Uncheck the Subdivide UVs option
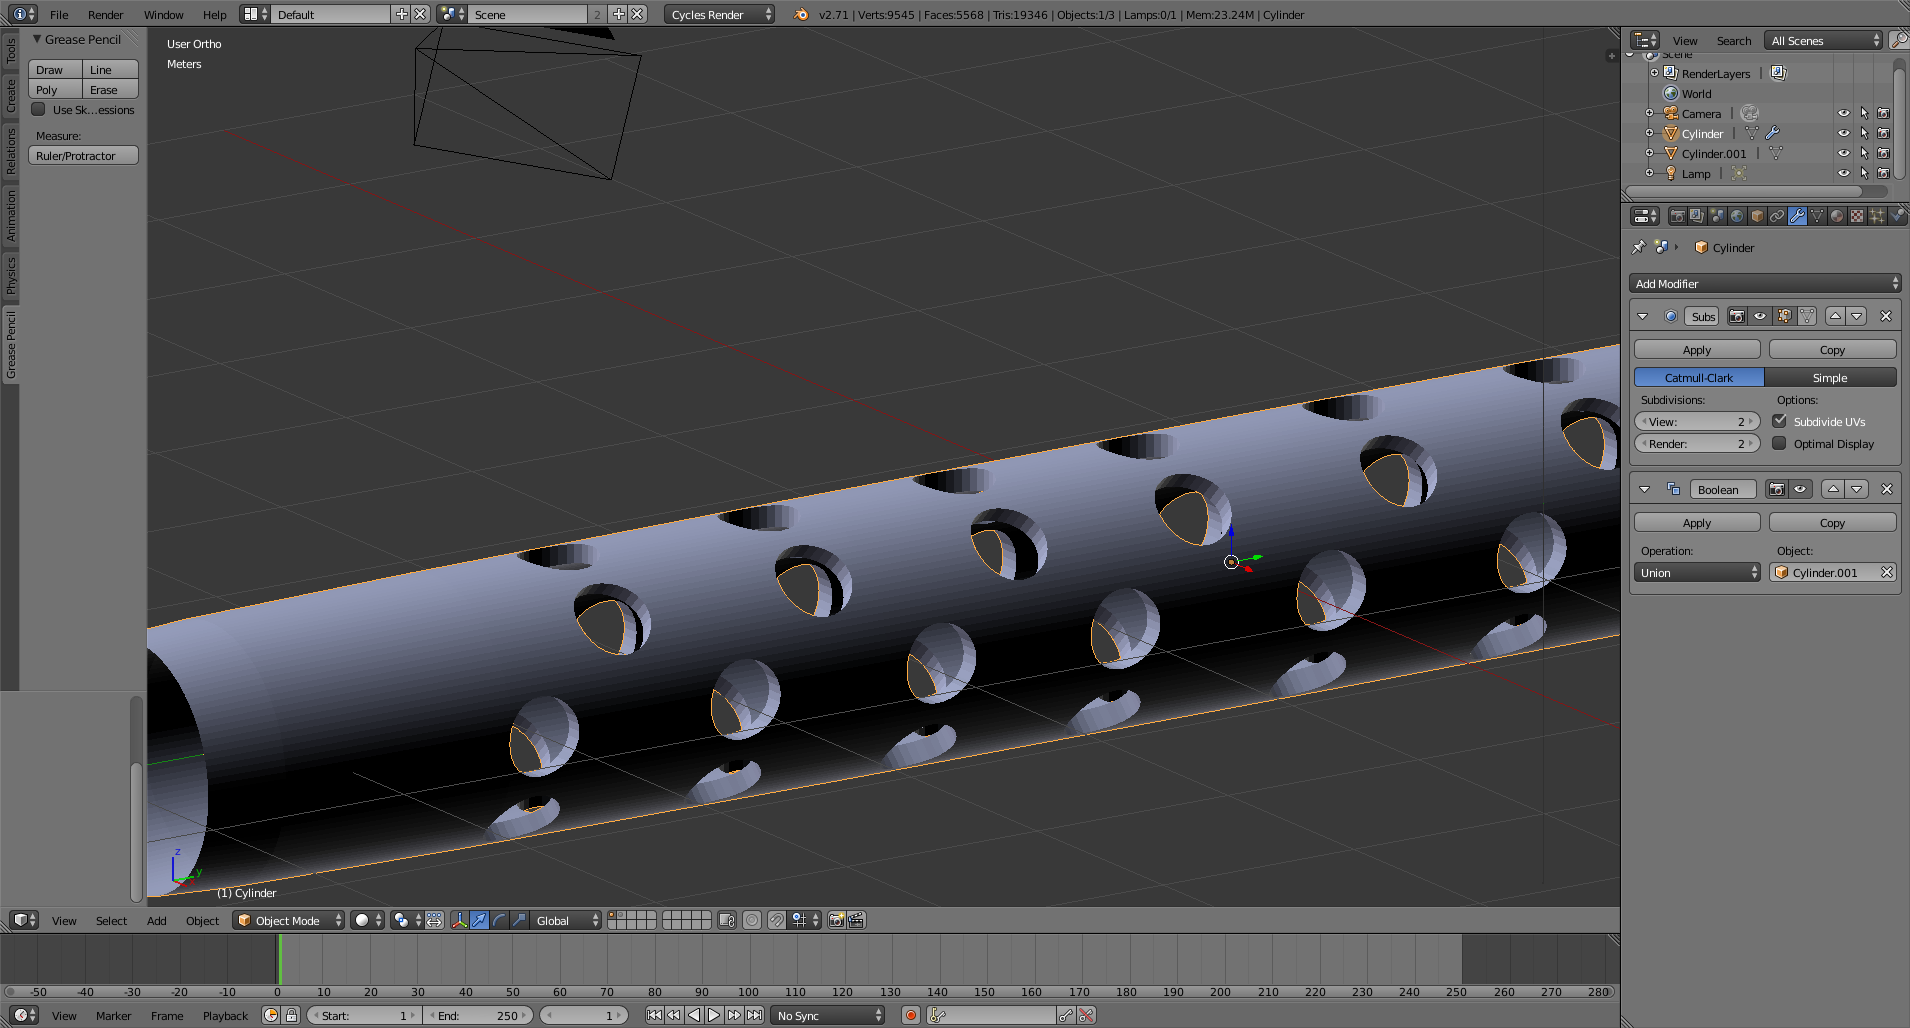Viewport: 1910px width, 1028px height. tap(1779, 421)
